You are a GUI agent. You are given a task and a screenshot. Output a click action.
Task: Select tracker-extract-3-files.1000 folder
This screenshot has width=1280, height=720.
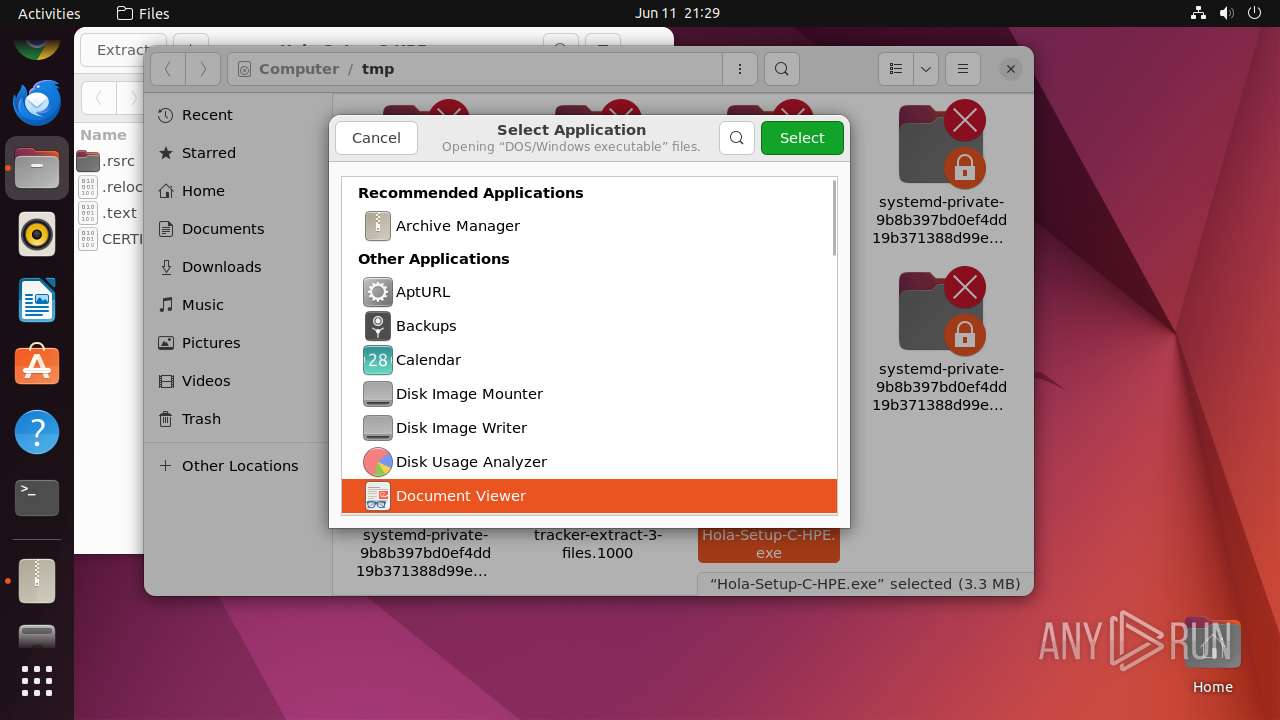[x=597, y=543]
